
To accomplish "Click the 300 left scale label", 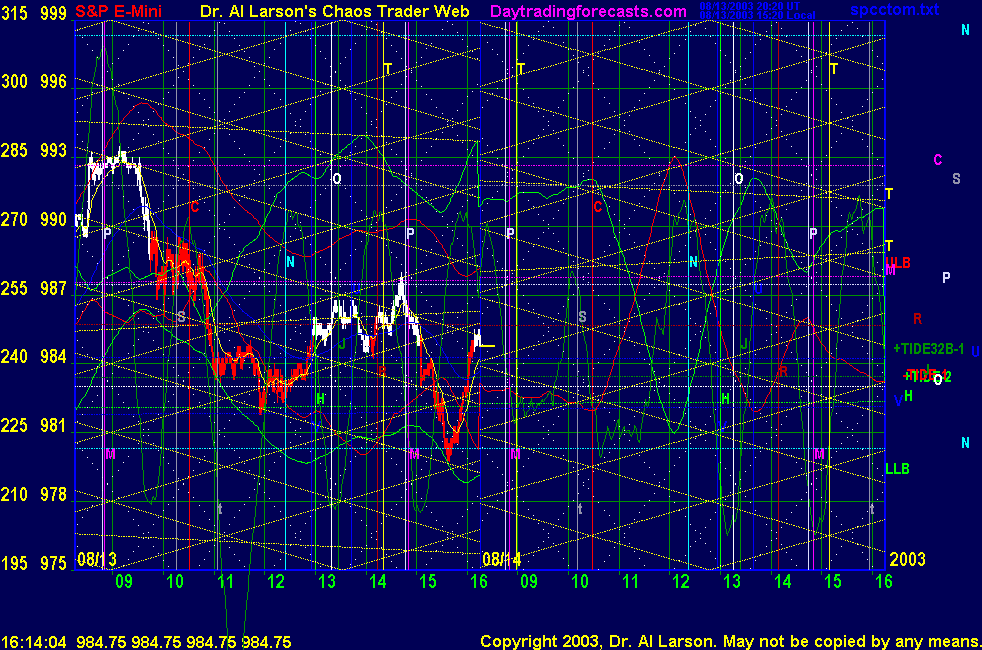I will [14, 81].
